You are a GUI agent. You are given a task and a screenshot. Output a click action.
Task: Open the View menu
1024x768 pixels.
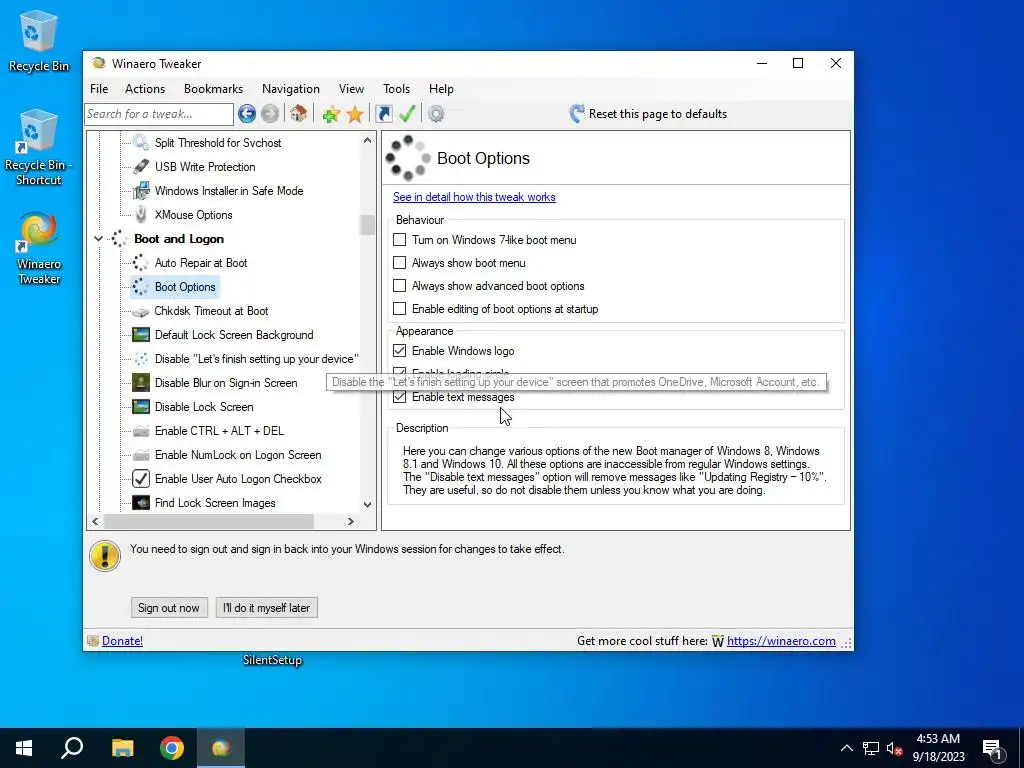pyautogui.click(x=351, y=89)
